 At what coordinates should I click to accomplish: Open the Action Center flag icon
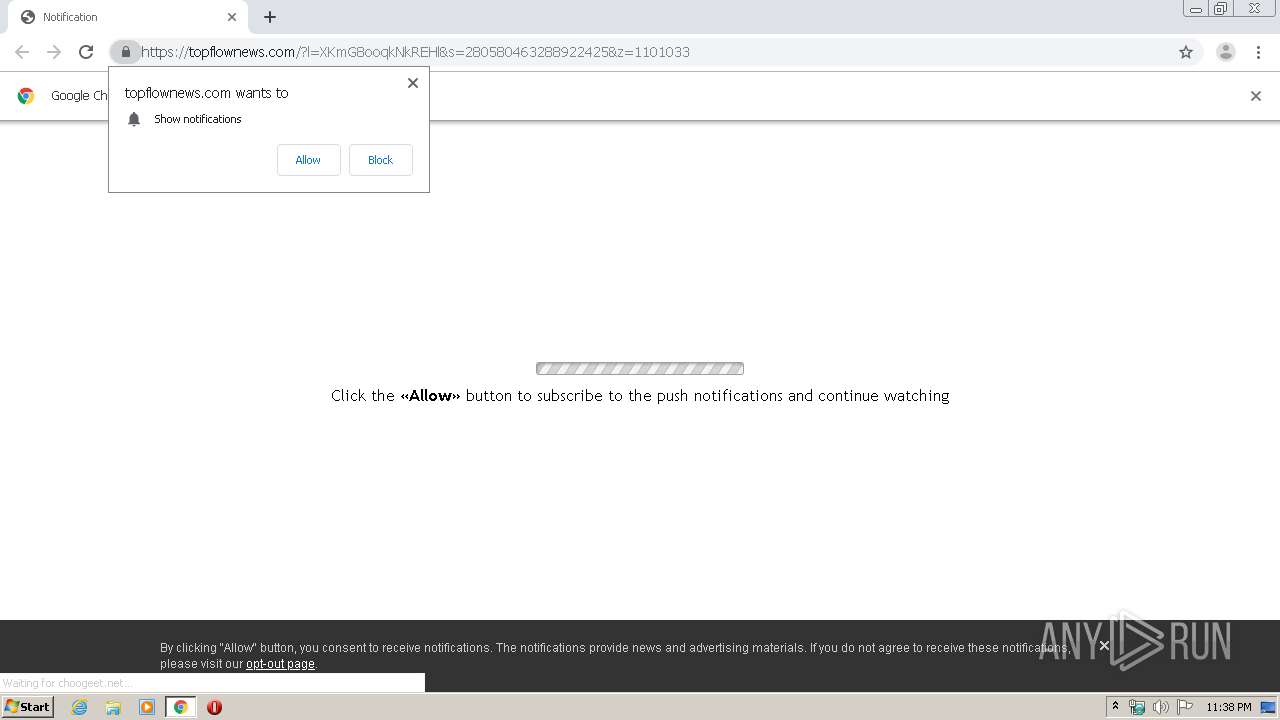click(1185, 707)
